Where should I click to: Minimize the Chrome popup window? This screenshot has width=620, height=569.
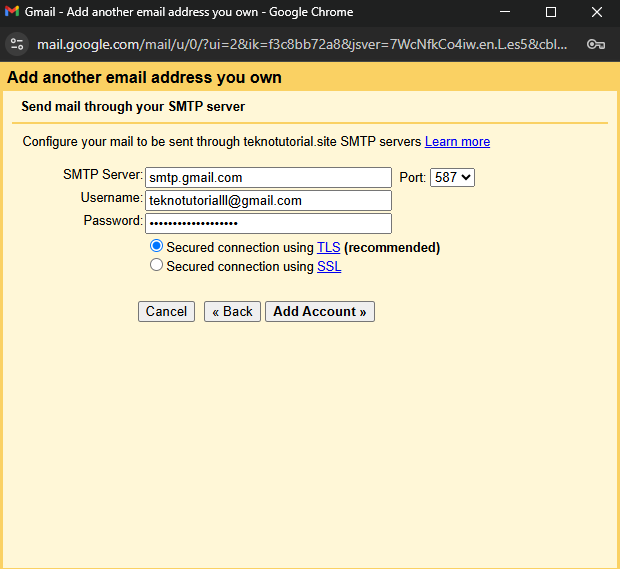[x=505, y=12]
